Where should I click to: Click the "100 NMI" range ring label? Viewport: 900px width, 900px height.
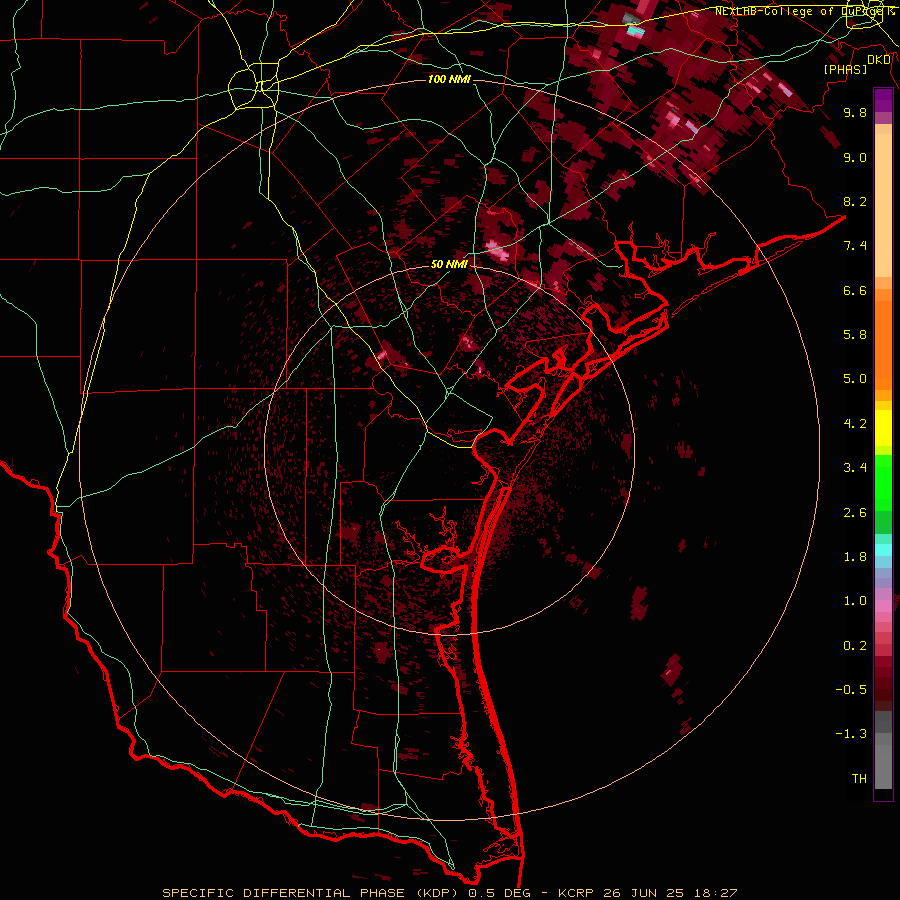pyautogui.click(x=449, y=79)
